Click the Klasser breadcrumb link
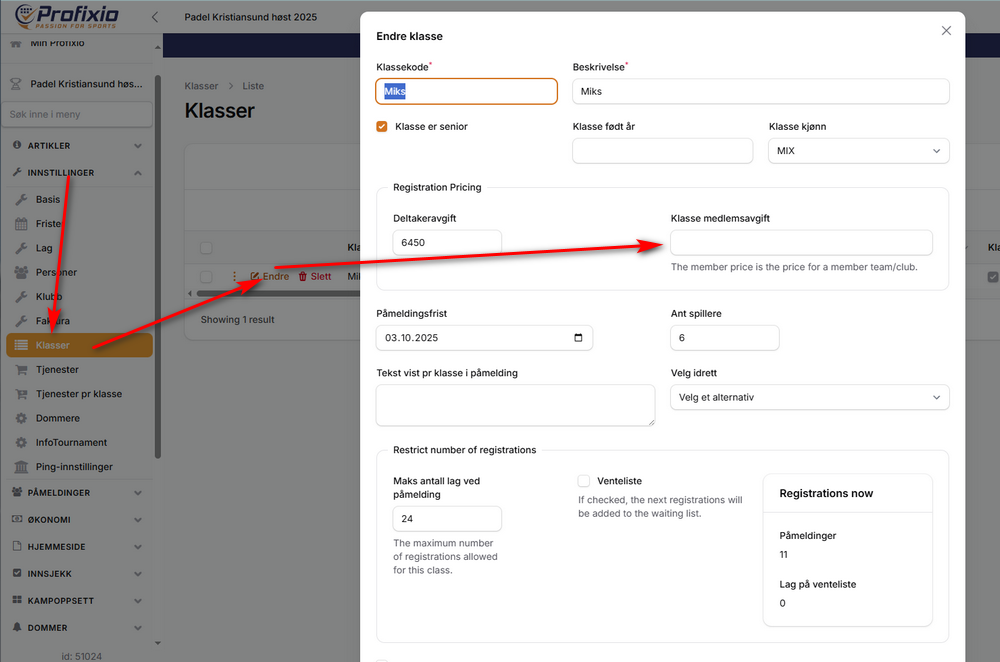The width and height of the screenshot is (1000, 662). pyautogui.click(x=201, y=86)
